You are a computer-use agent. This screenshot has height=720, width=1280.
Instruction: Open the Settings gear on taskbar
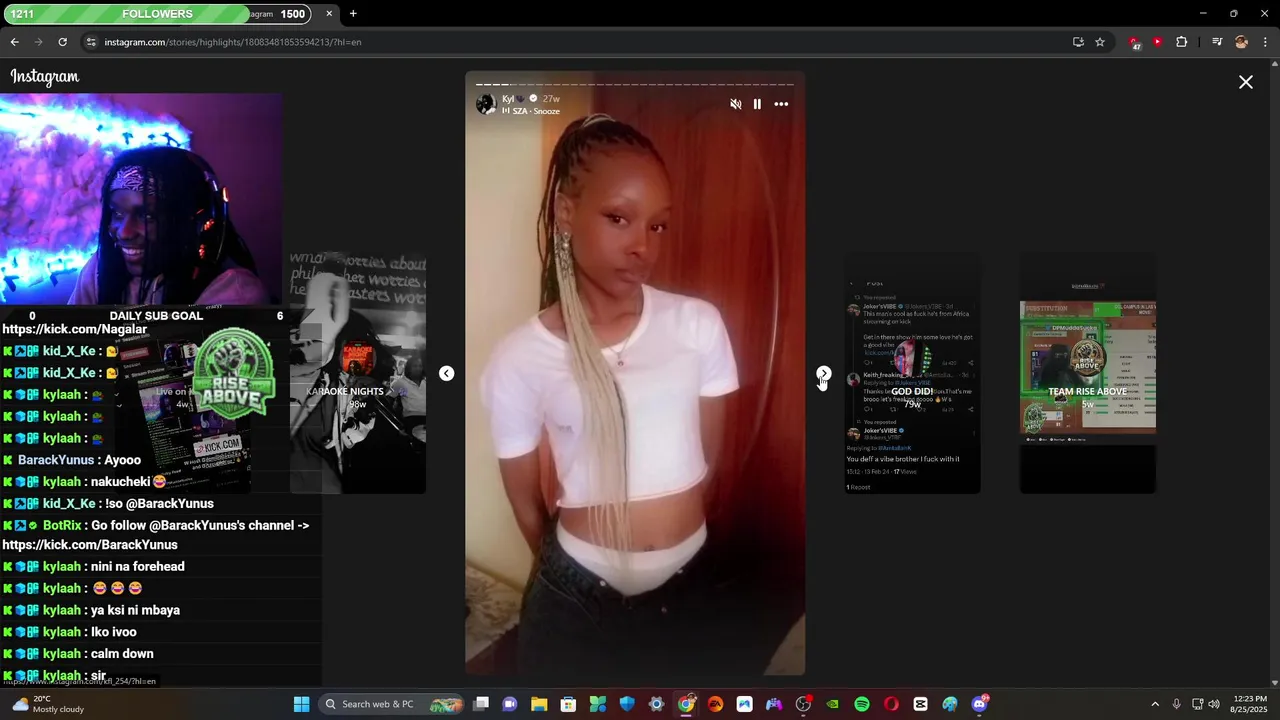tap(656, 704)
